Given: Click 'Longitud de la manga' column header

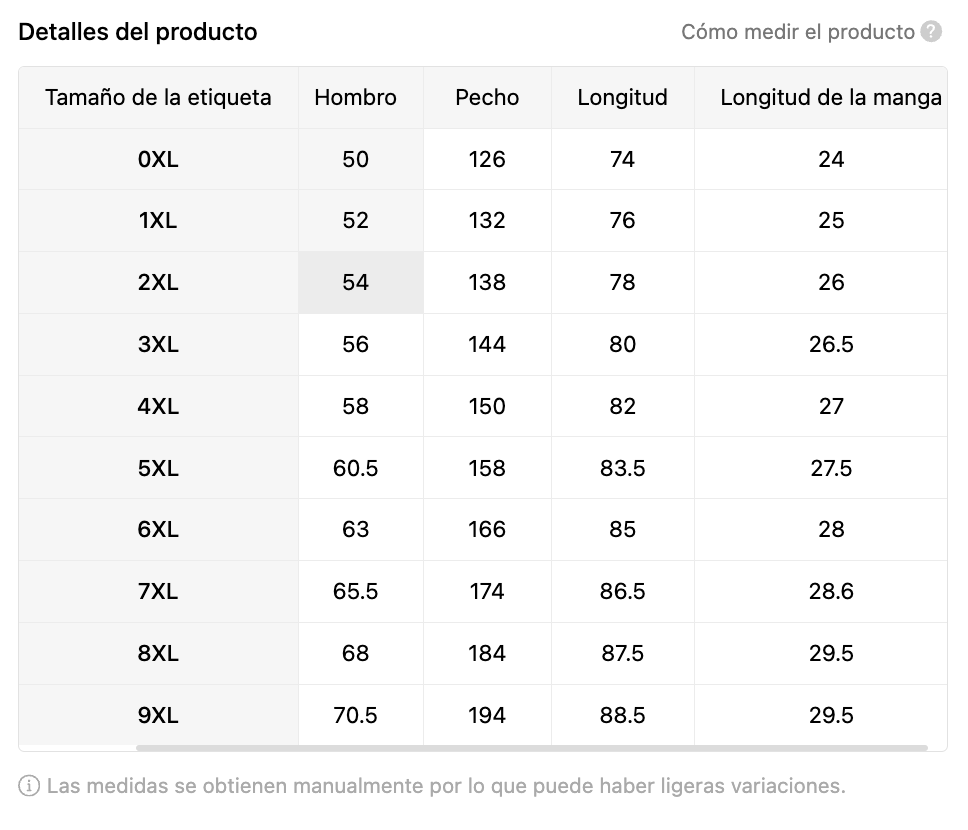Looking at the screenshot, I should point(830,97).
